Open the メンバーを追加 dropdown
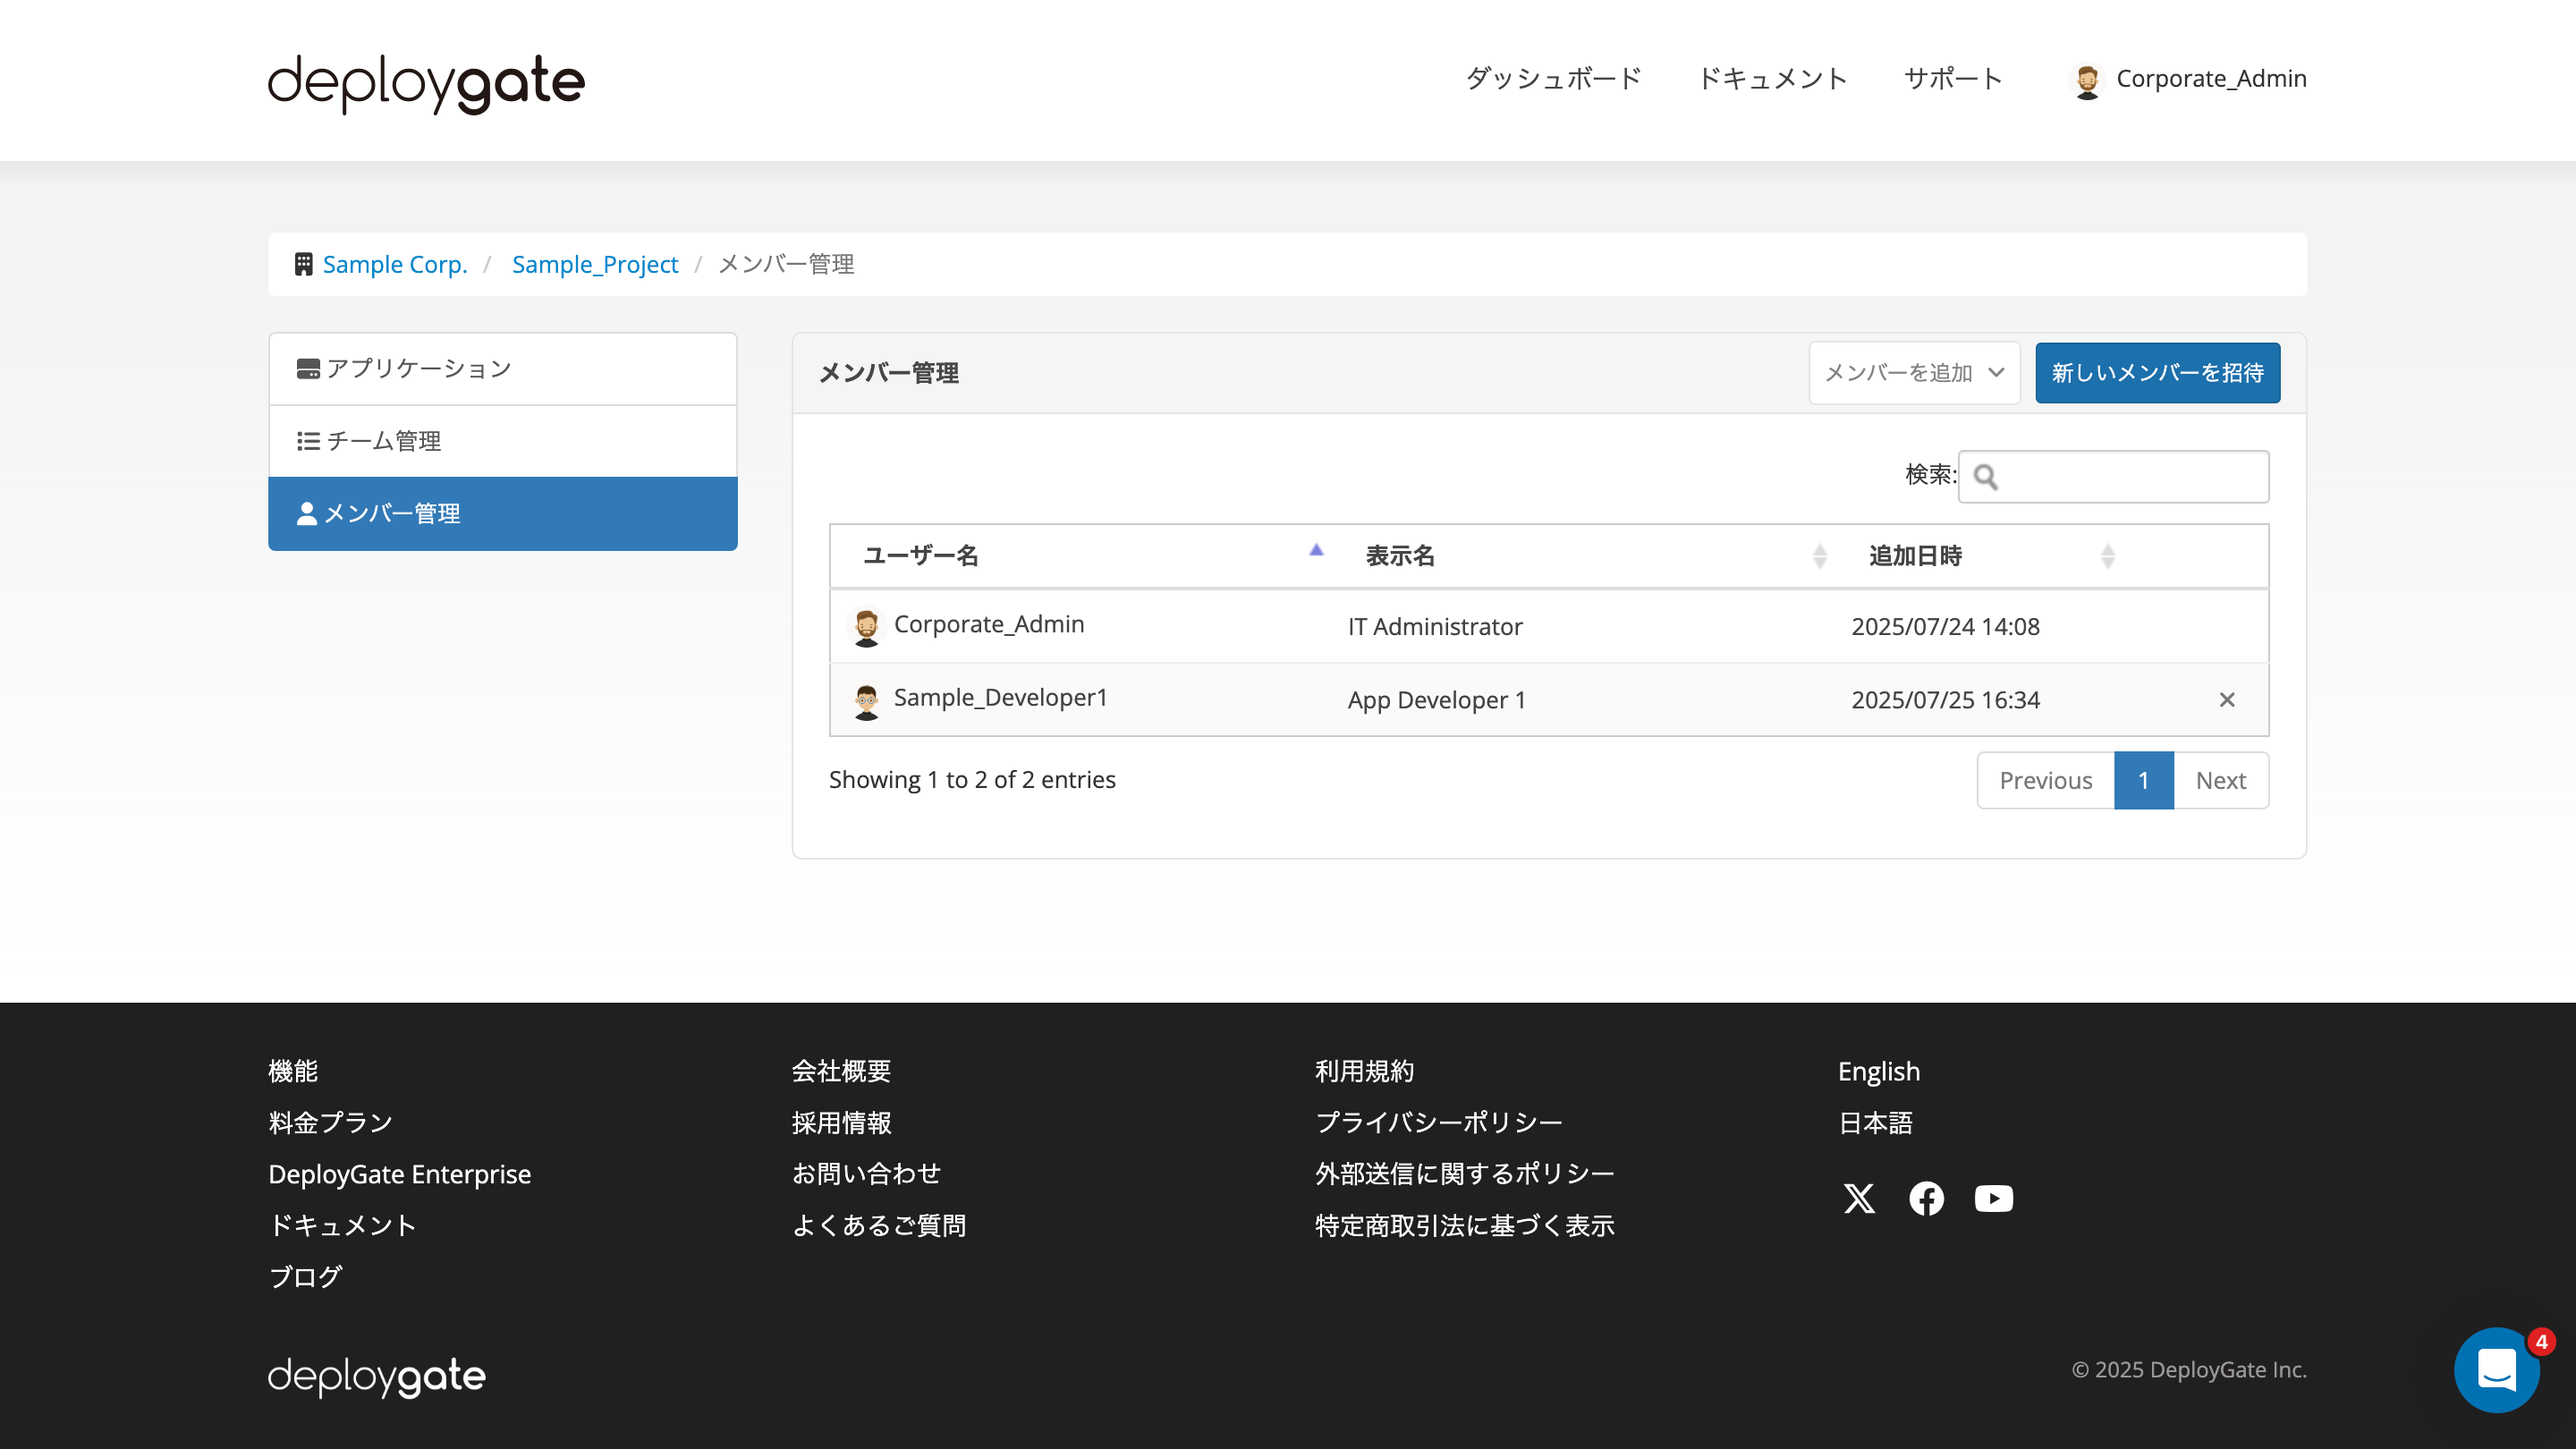Image resolution: width=2576 pixels, height=1449 pixels. click(x=1912, y=372)
